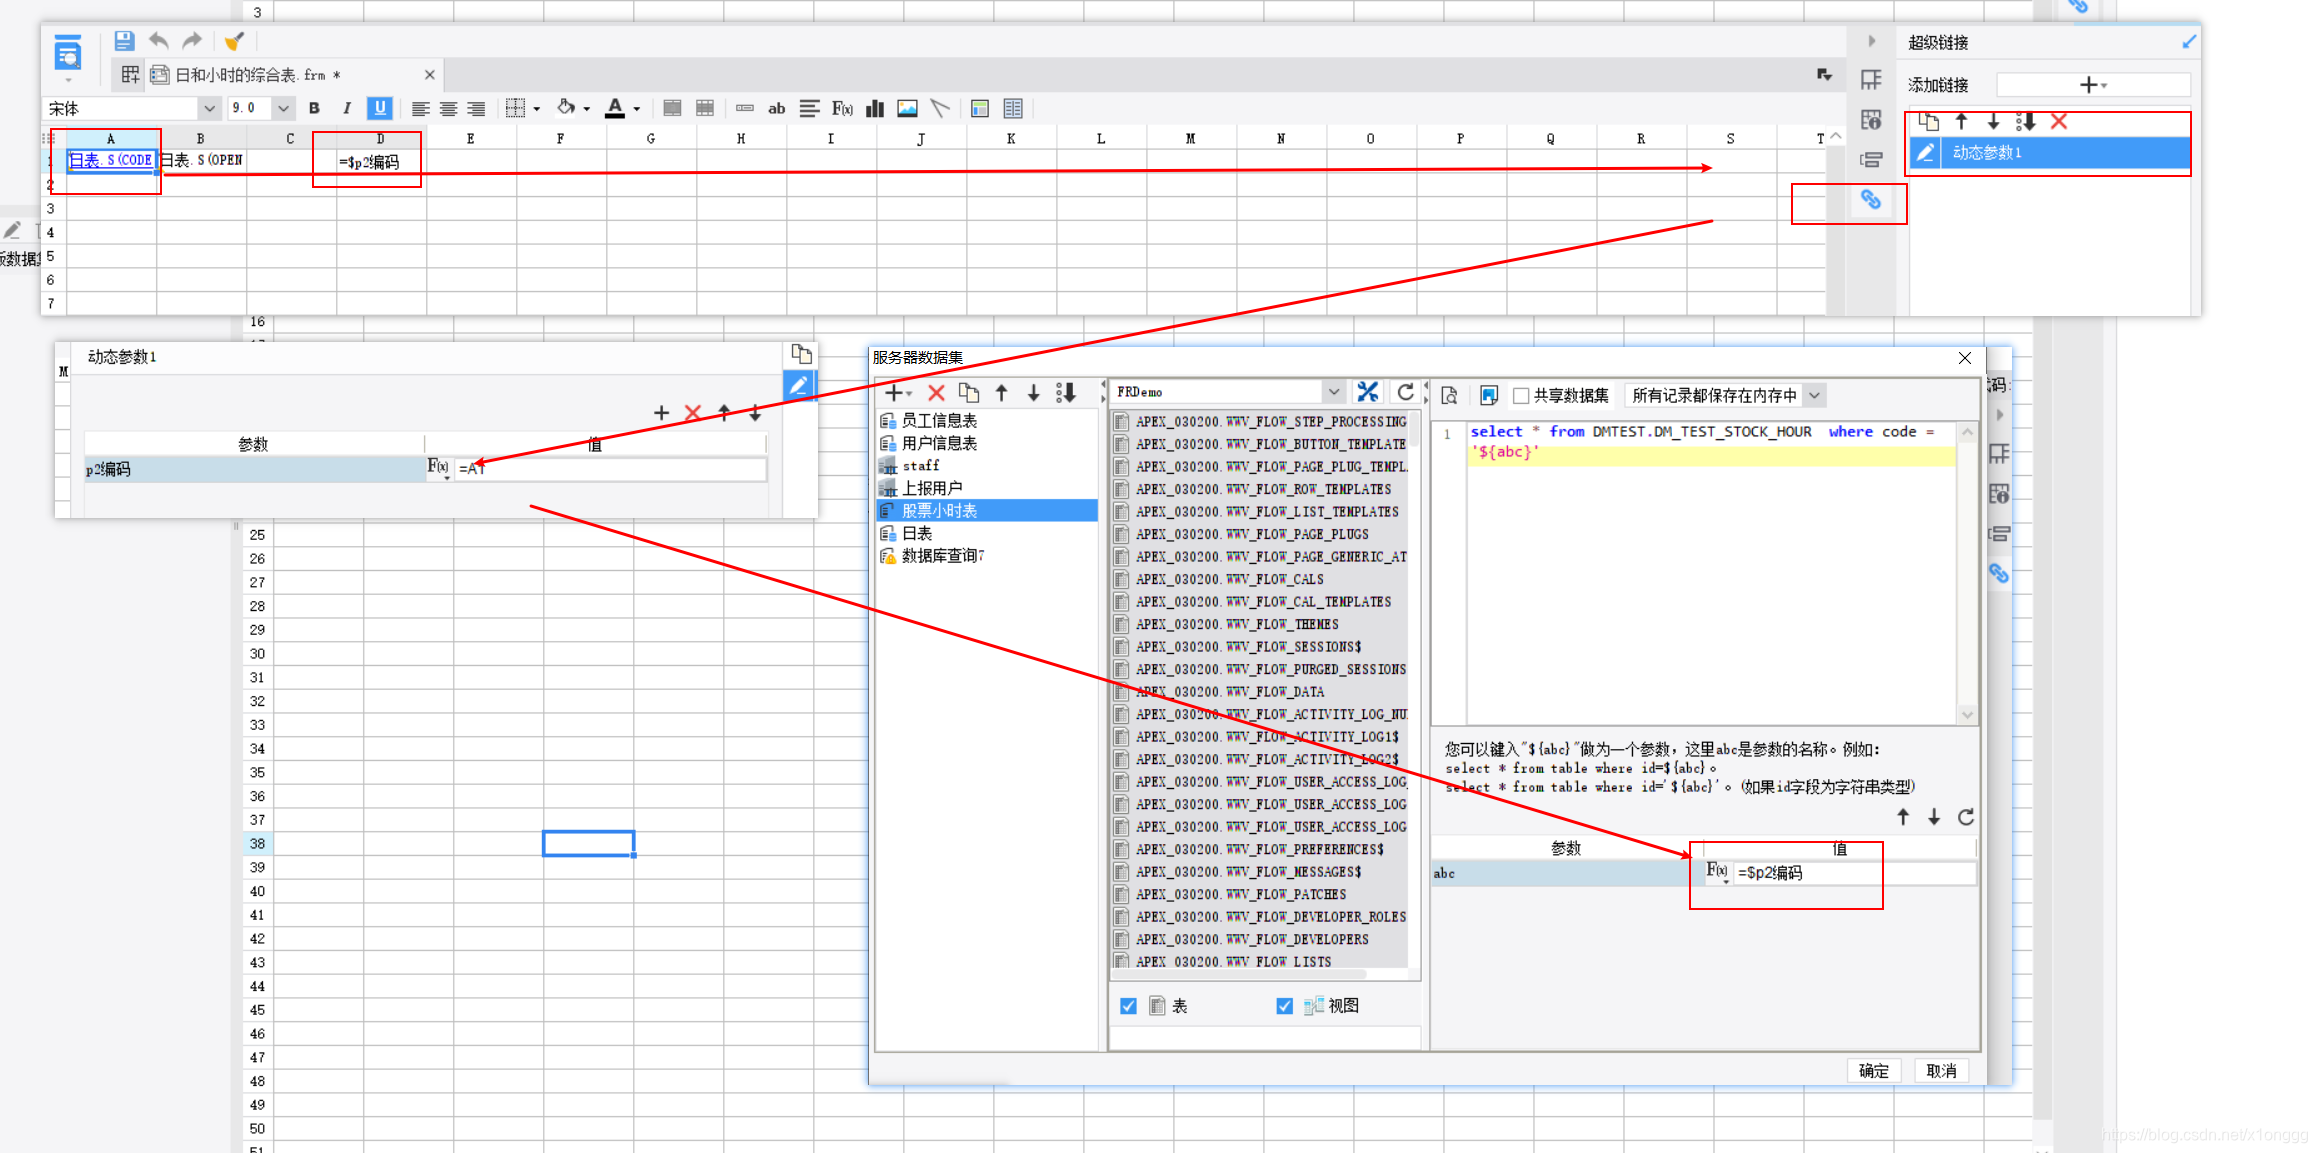This screenshot has height=1153, width=2317.
Task: Select the 日和小时的综合表.frm tab
Action: (x=256, y=75)
